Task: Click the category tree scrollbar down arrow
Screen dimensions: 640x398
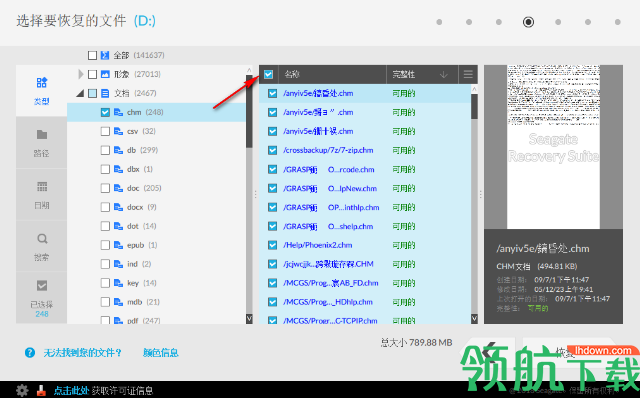Action: [249, 318]
